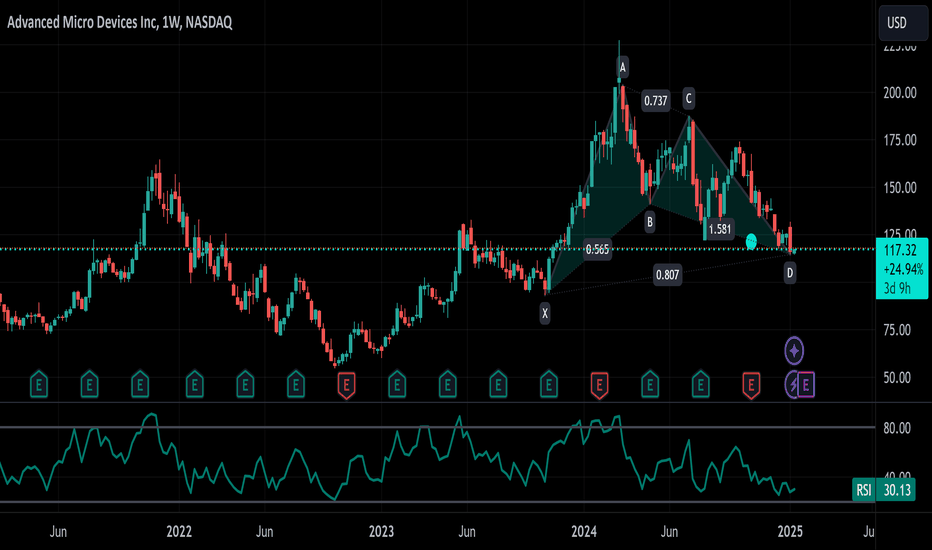Click the 0.807 ratio label
Image resolution: width=932 pixels, height=550 pixels.
coord(667,275)
